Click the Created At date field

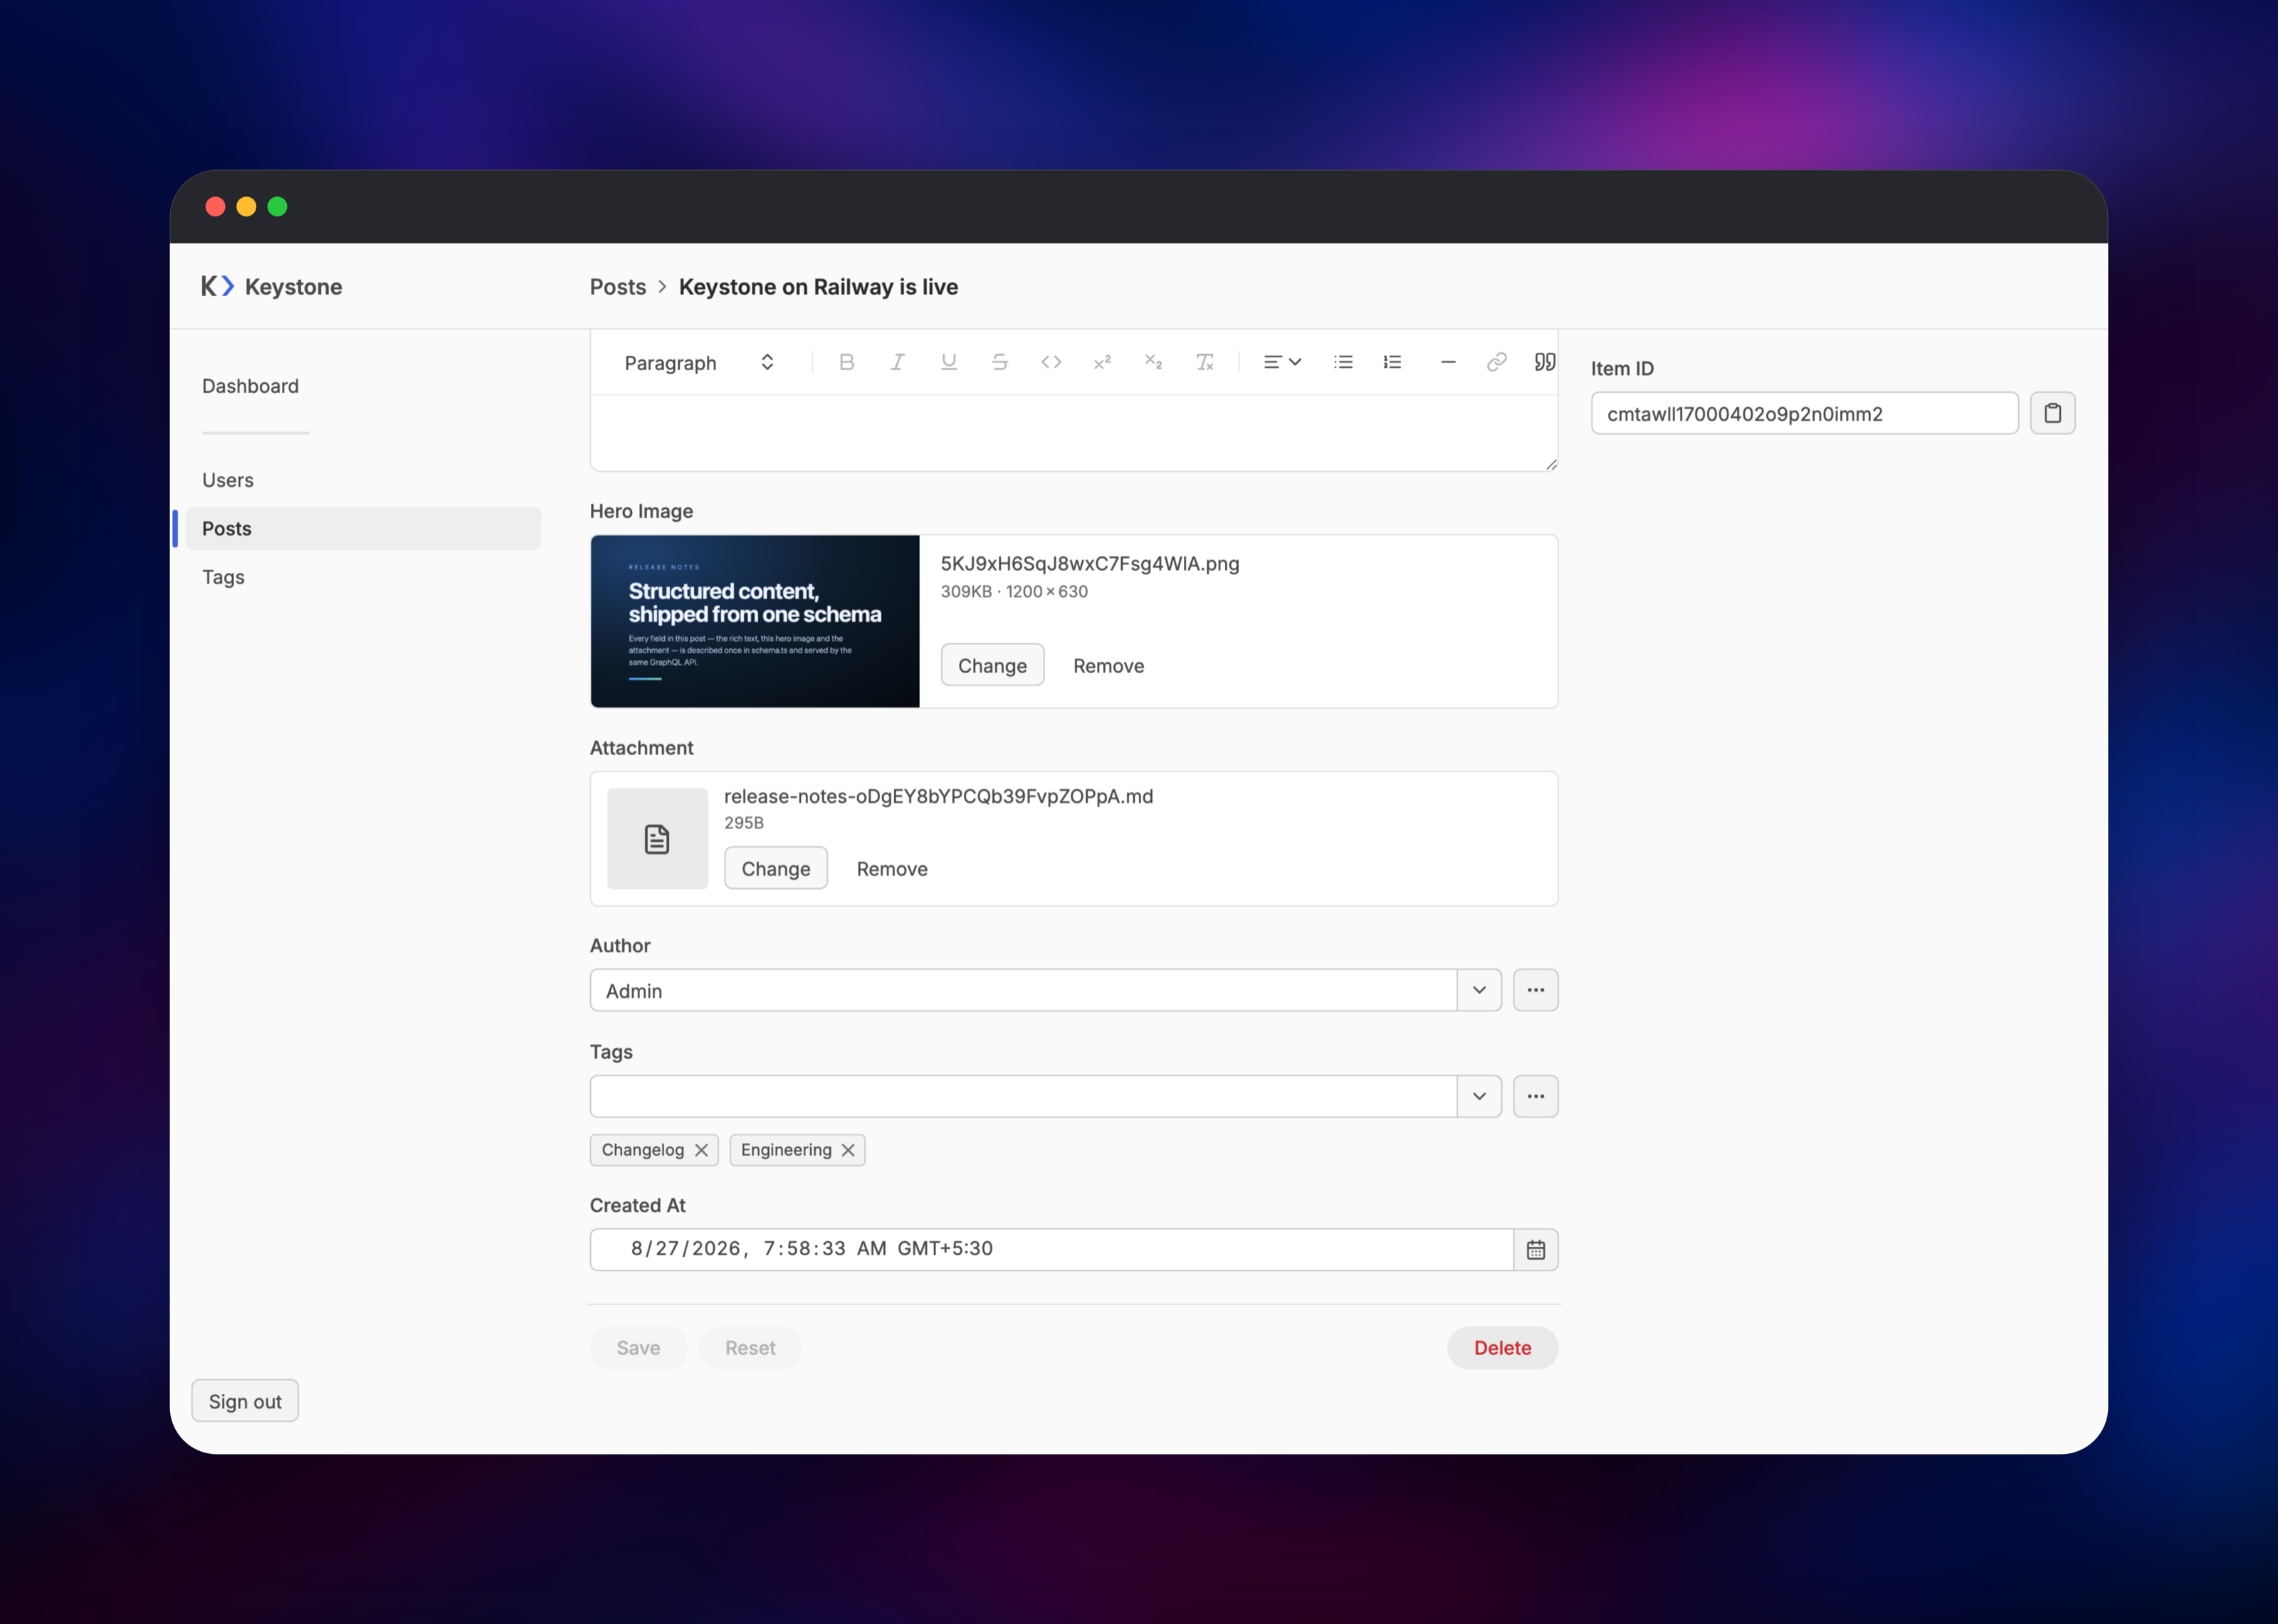tap(1051, 1249)
